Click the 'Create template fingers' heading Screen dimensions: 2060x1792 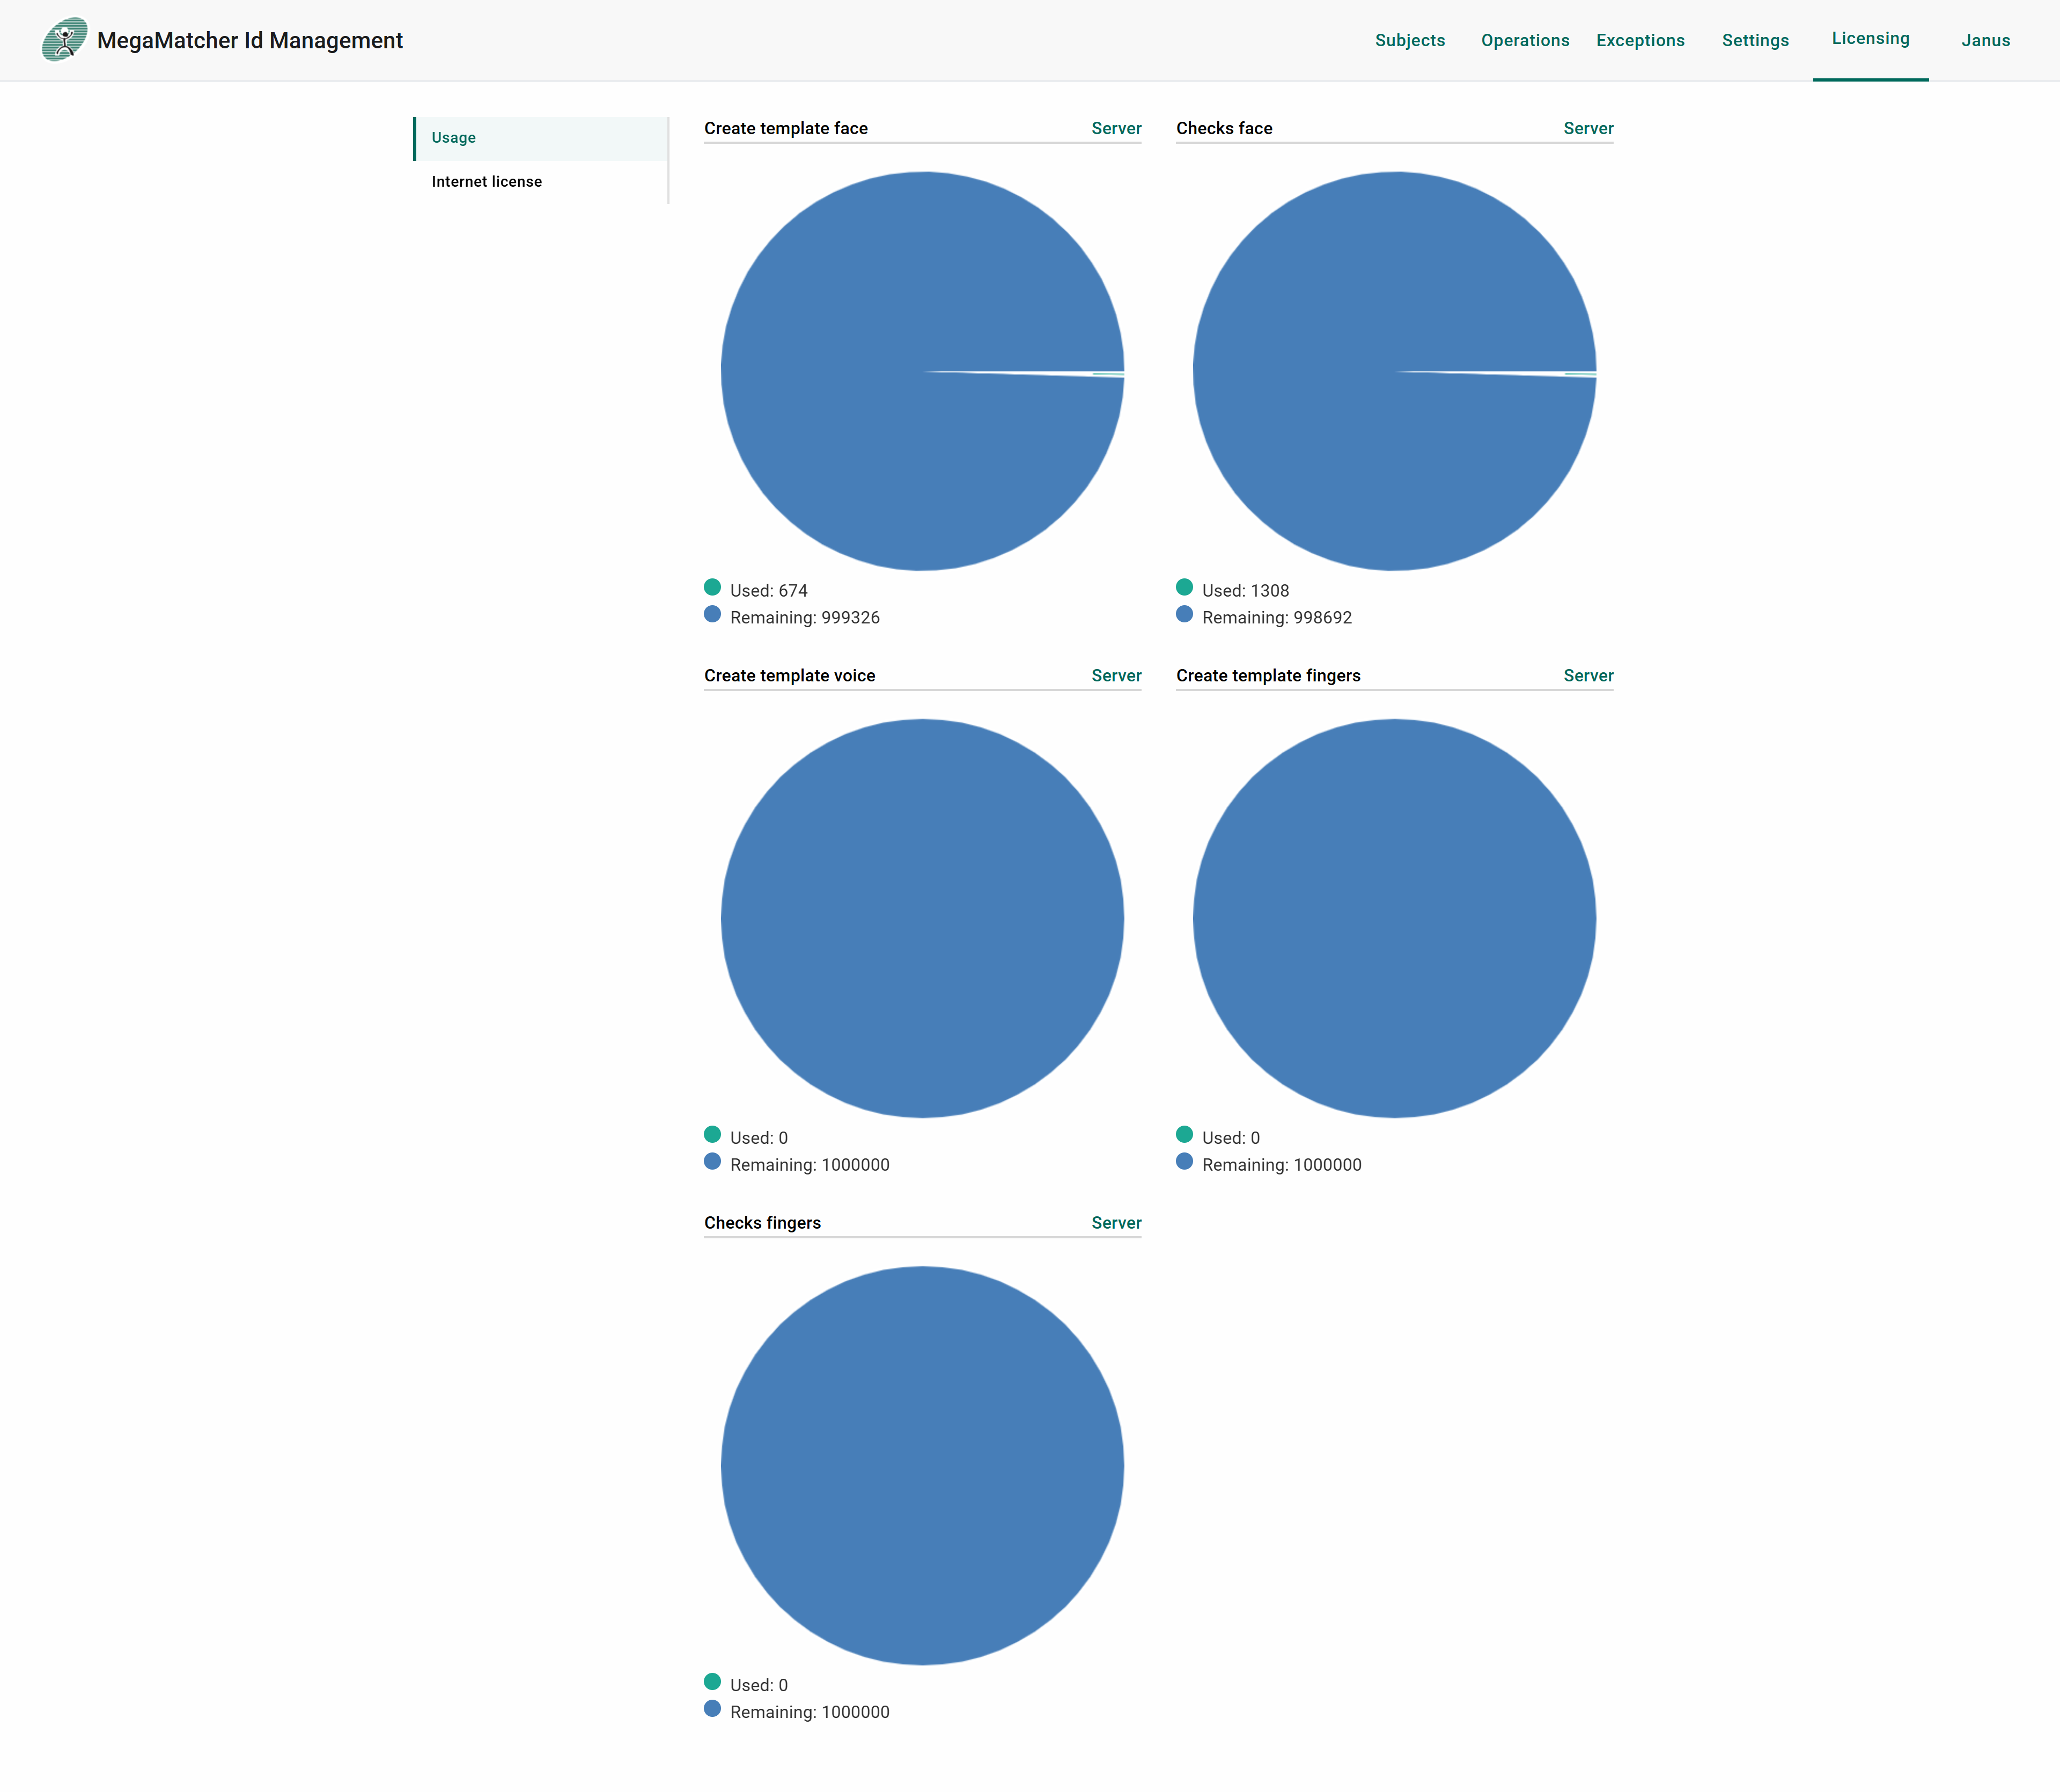1268,675
